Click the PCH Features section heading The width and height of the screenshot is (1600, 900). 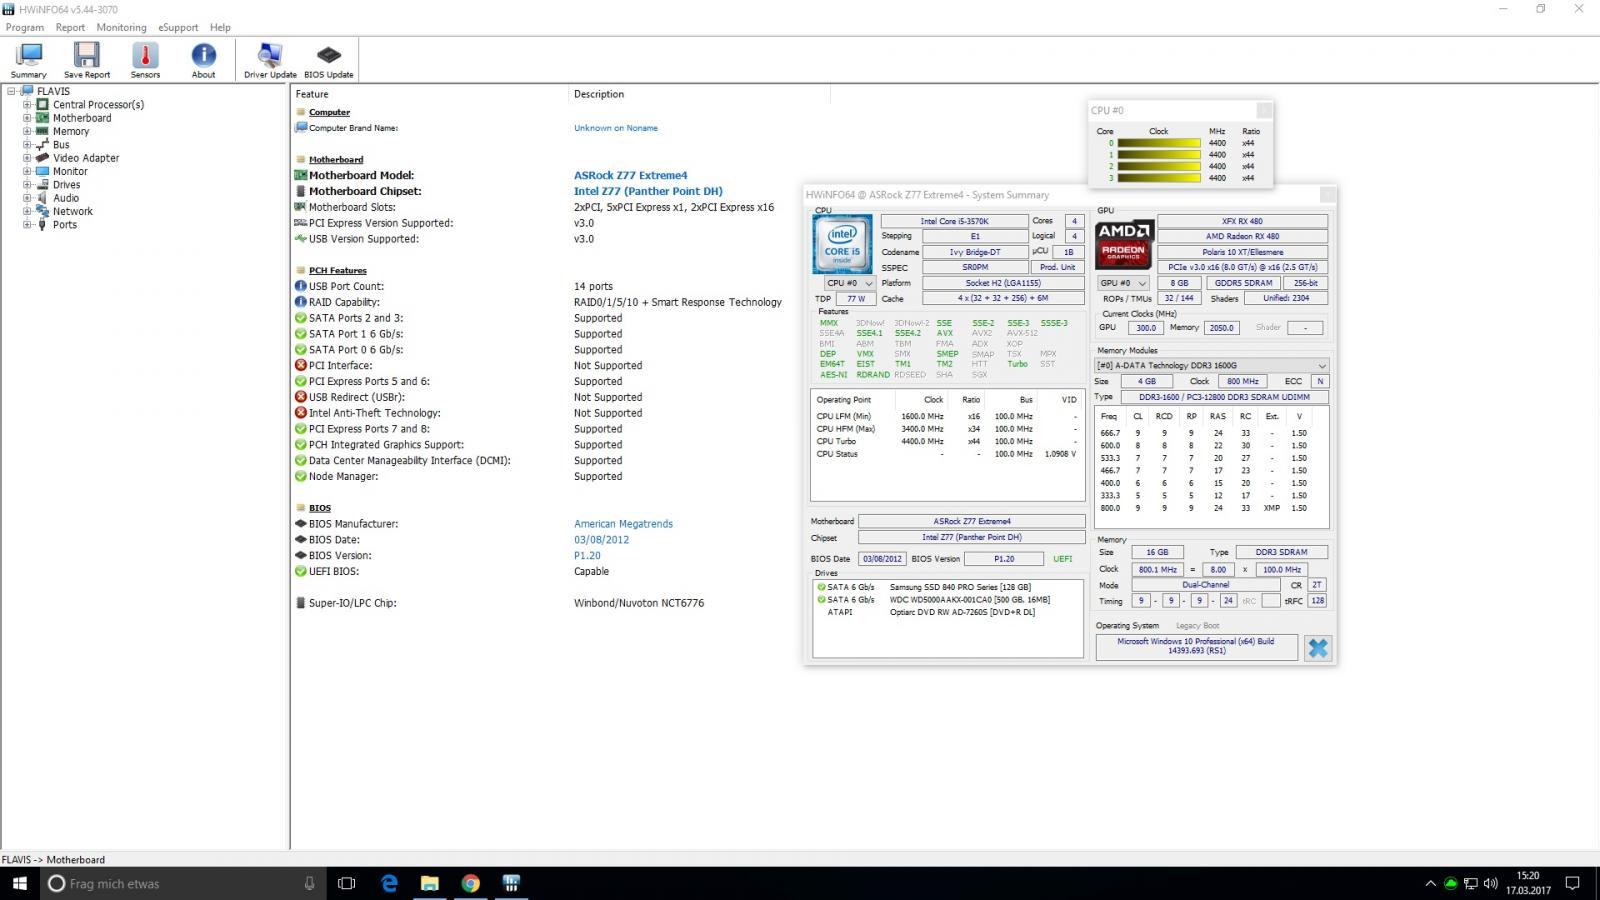(337, 271)
